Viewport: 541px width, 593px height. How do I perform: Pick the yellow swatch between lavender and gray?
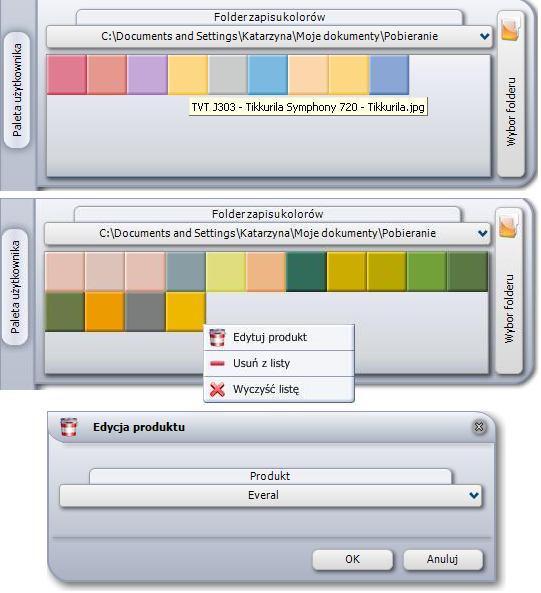188,75
